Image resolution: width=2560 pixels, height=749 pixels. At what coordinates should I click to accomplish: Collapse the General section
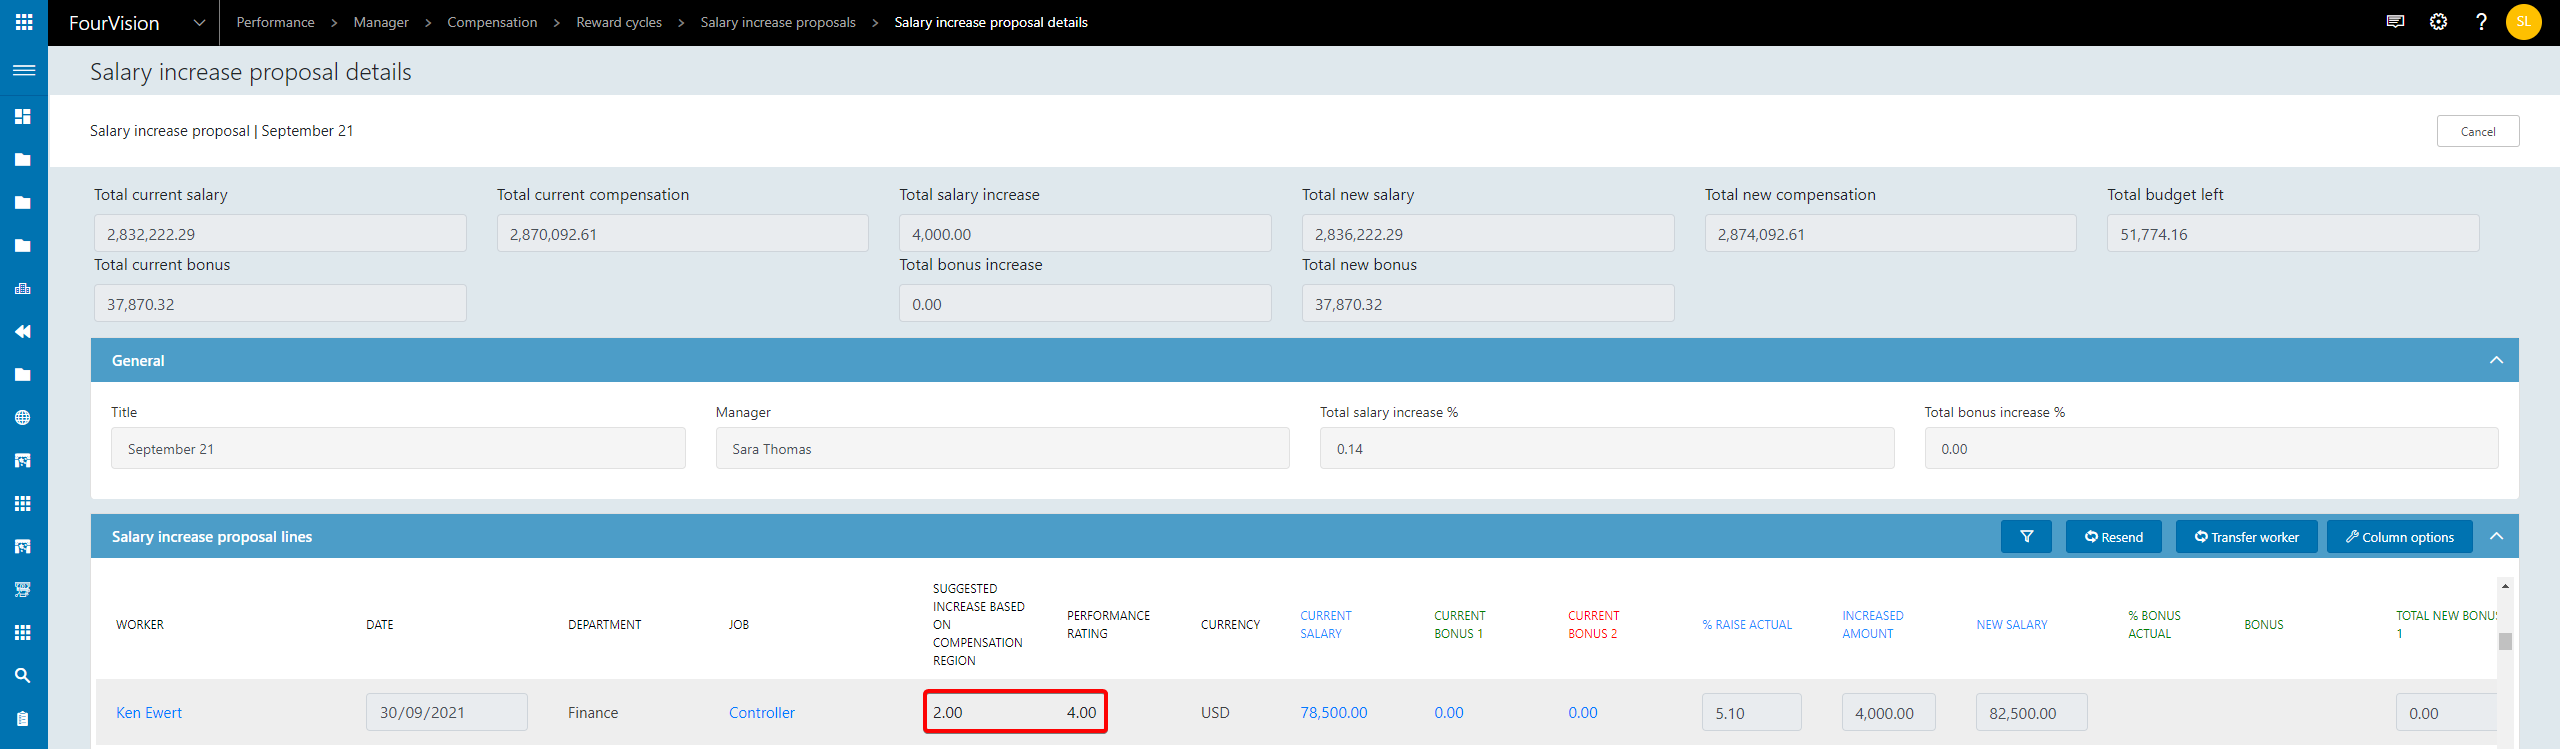(x=2496, y=360)
